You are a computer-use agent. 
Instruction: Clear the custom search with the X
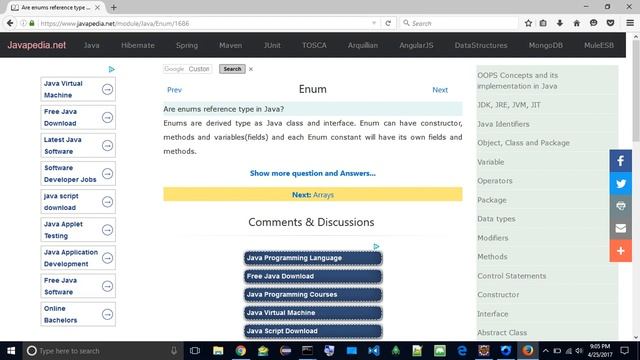(x=251, y=69)
